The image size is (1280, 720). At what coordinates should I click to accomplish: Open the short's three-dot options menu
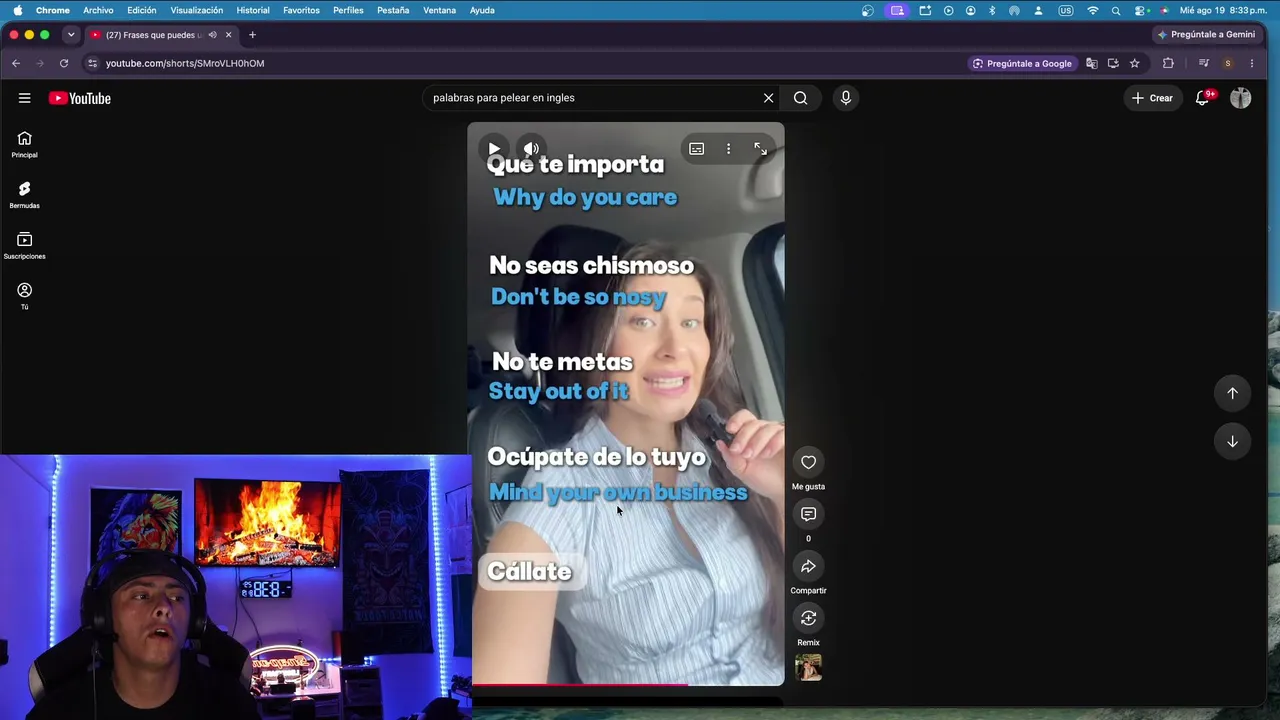728,149
